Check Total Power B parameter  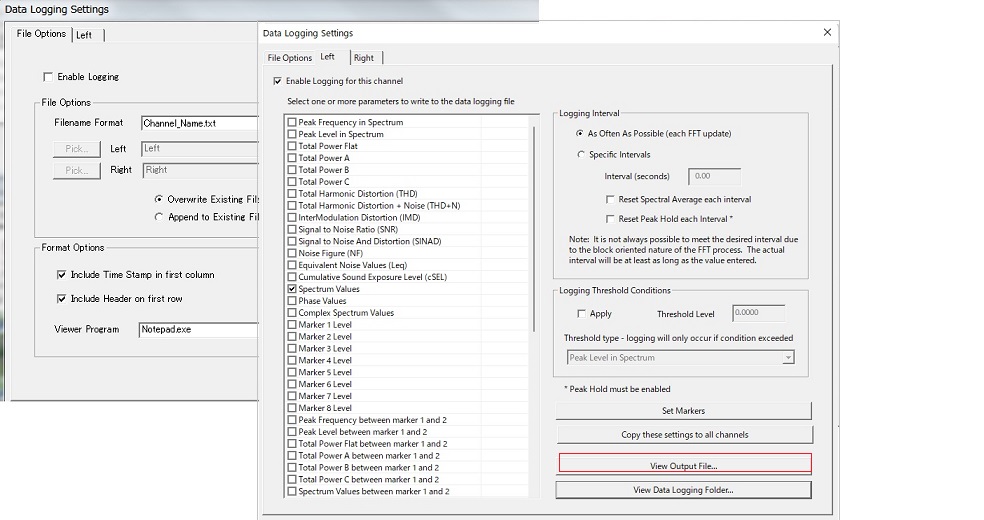(x=292, y=170)
